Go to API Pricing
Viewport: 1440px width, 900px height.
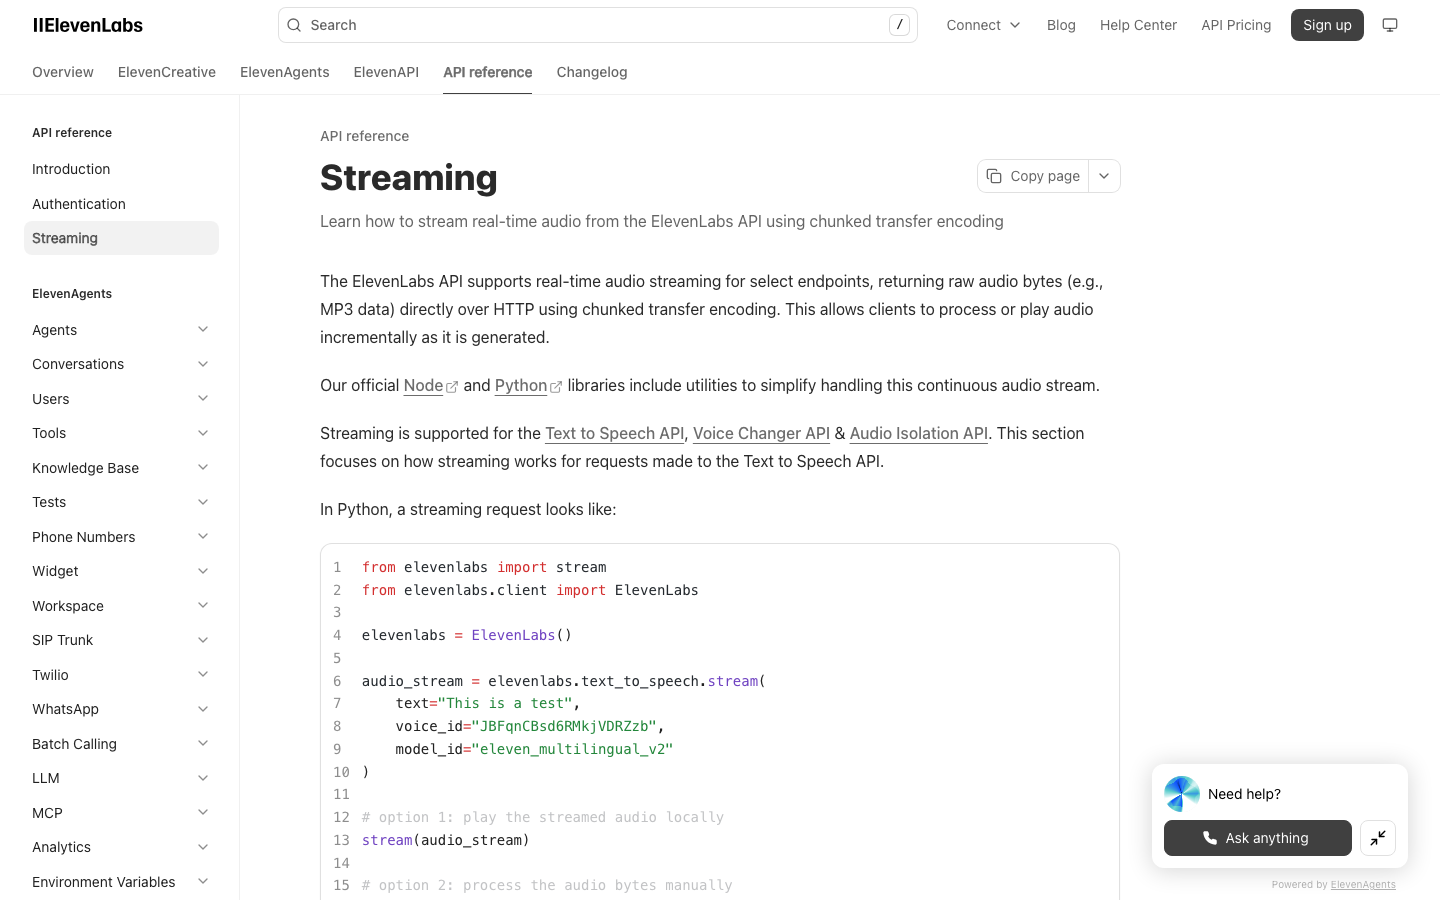1236,25
